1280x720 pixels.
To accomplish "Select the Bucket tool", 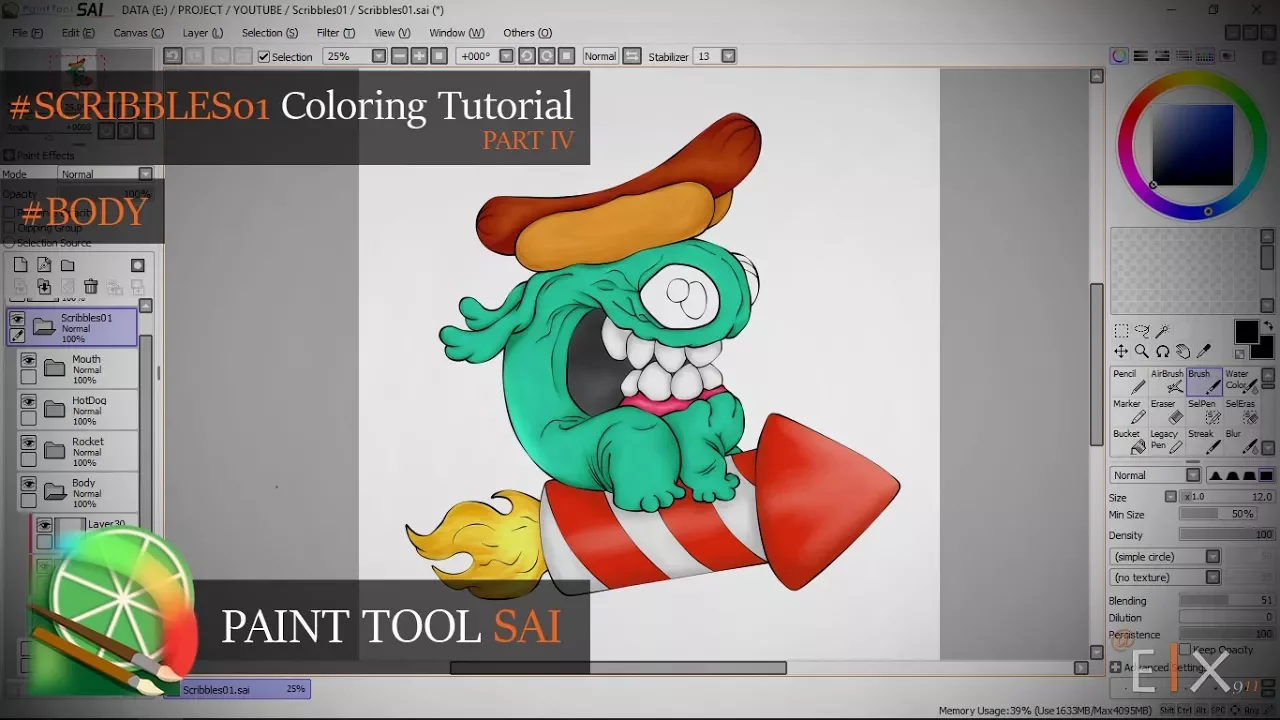I will (1129, 442).
